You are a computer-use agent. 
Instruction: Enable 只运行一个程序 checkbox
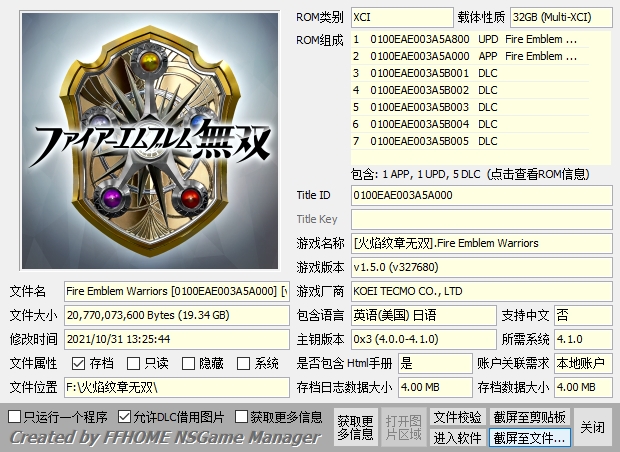click(14, 416)
